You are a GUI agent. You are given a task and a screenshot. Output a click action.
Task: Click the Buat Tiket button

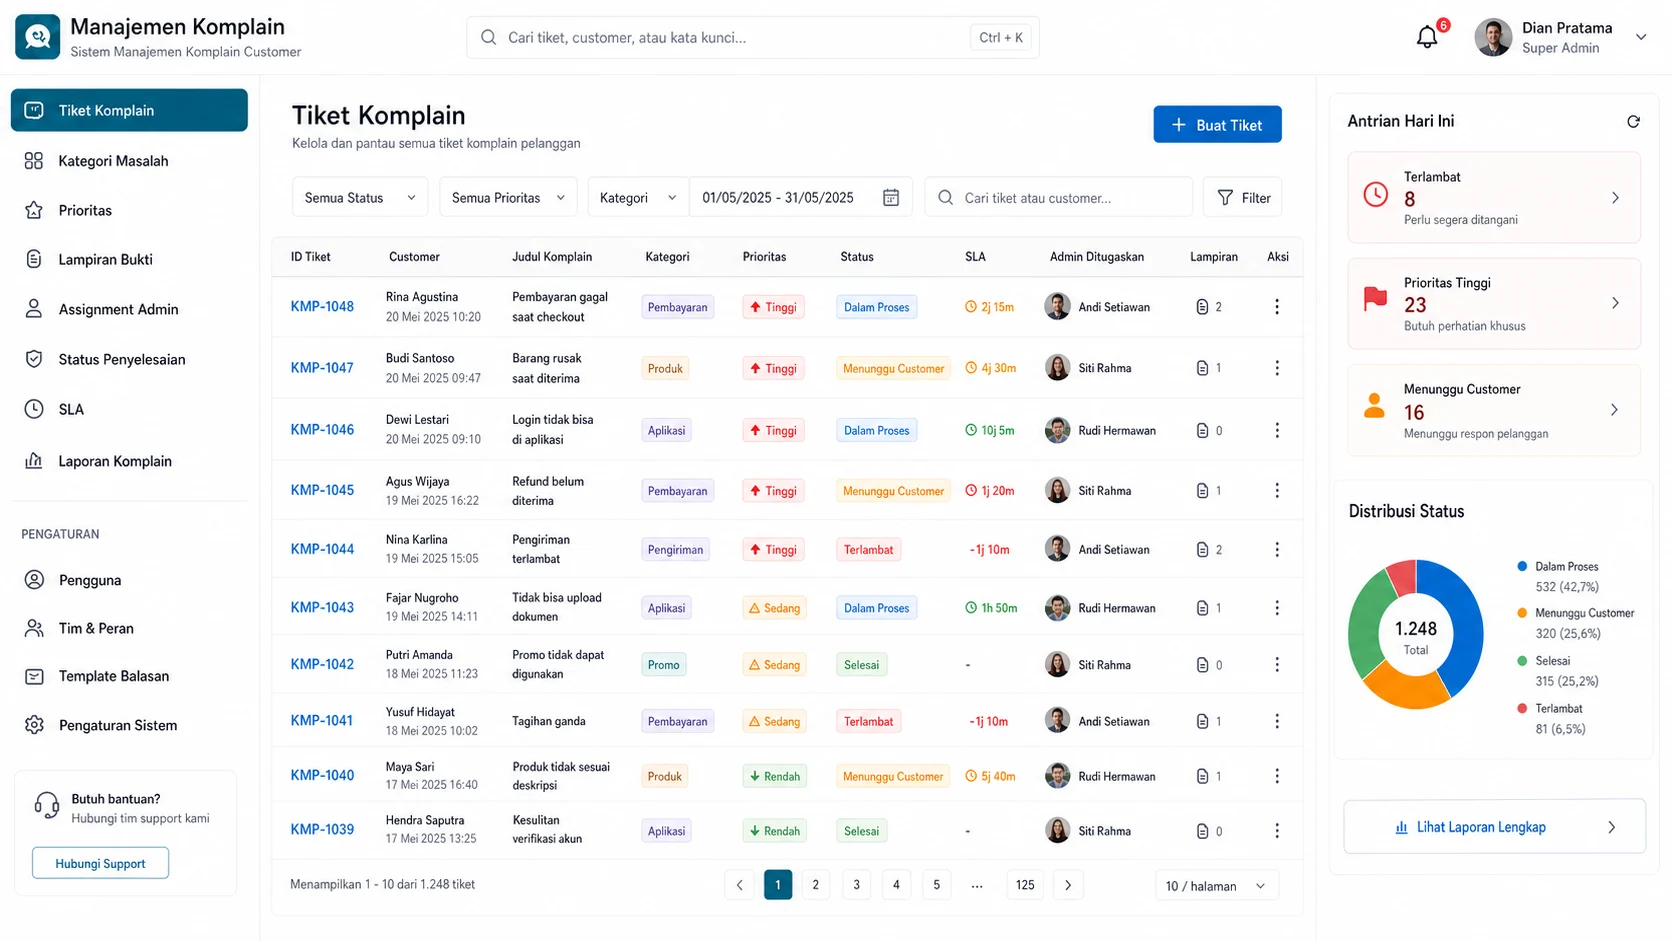point(1217,125)
